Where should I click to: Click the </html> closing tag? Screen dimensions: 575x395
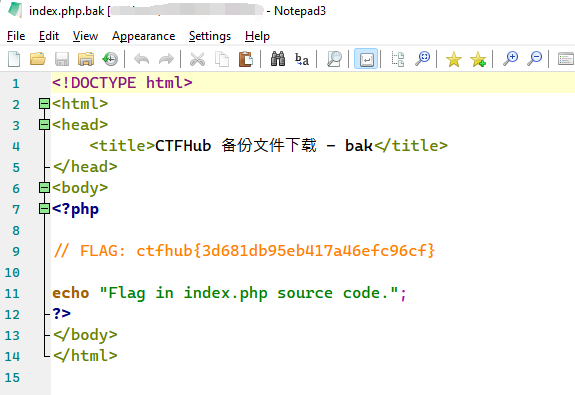85,356
